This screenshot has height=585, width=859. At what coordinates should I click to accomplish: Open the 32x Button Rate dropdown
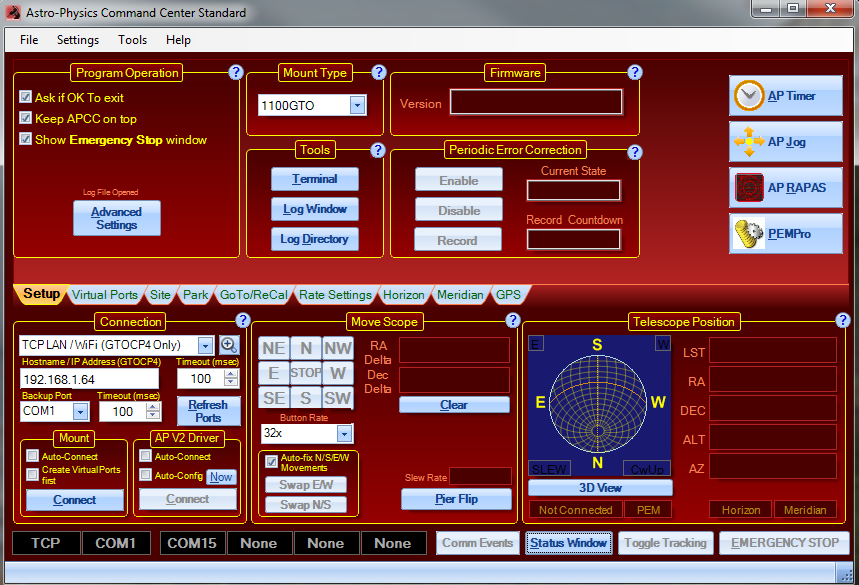point(344,433)
